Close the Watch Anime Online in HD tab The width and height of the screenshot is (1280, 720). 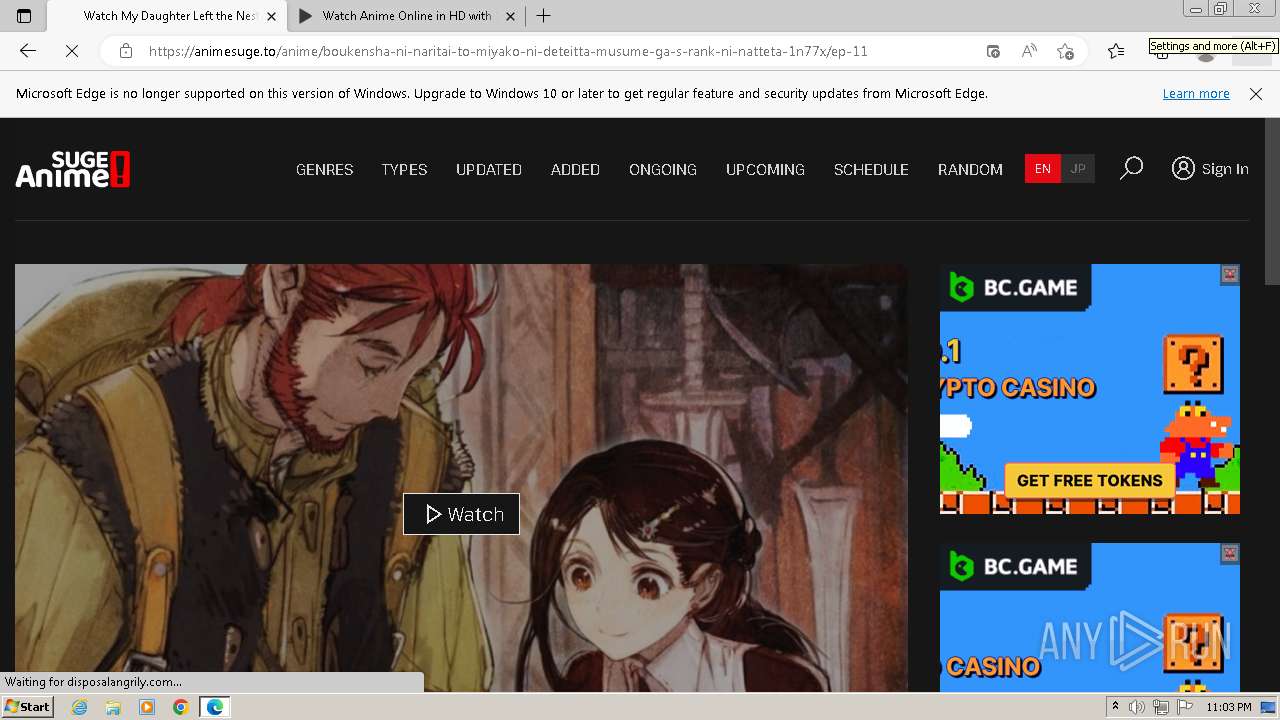[x=511, y=16]
